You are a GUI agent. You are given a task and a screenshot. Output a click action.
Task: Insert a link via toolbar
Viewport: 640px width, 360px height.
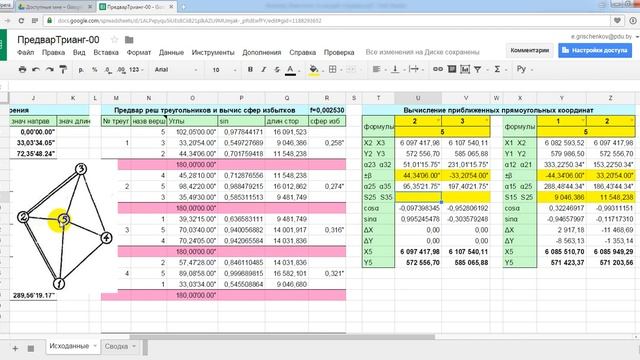(x=438, y=69)
